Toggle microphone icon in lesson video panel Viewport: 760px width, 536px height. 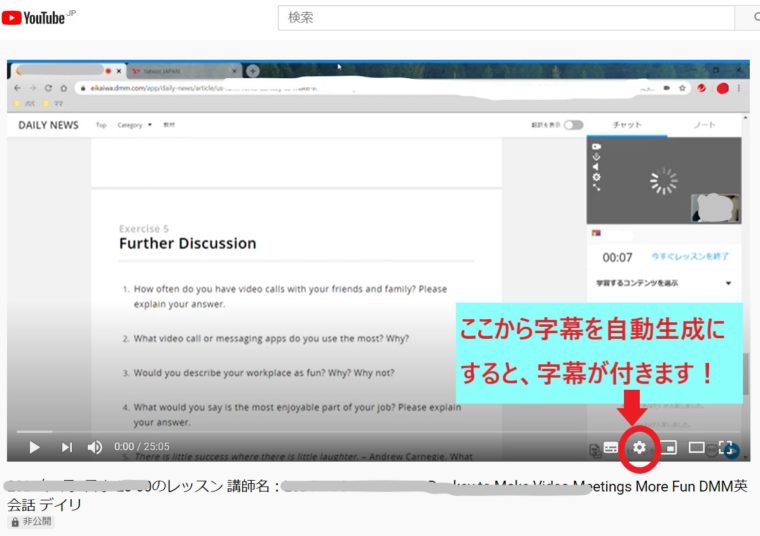pos(596,157)
